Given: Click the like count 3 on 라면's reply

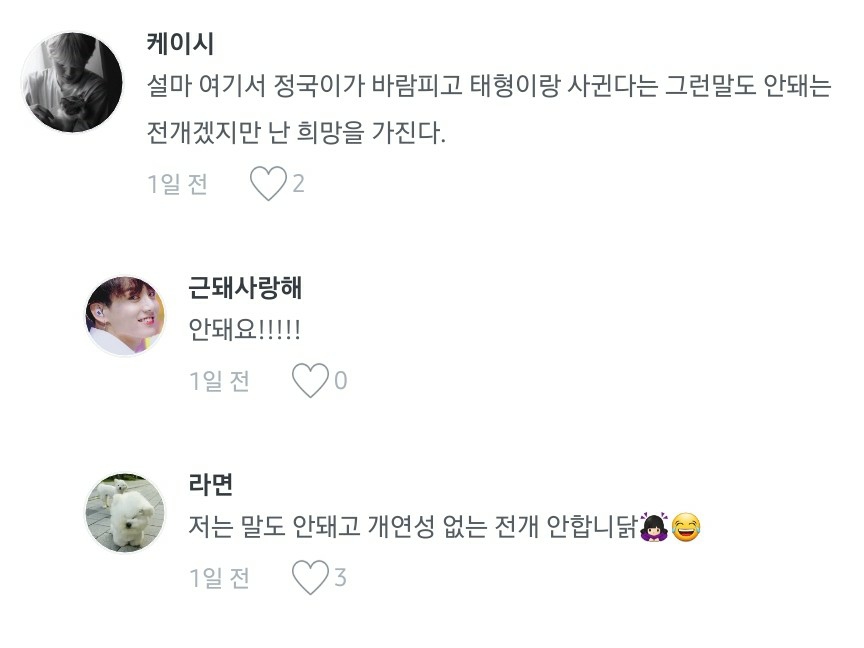Looking at the screenshot, I should click(341, 577).
